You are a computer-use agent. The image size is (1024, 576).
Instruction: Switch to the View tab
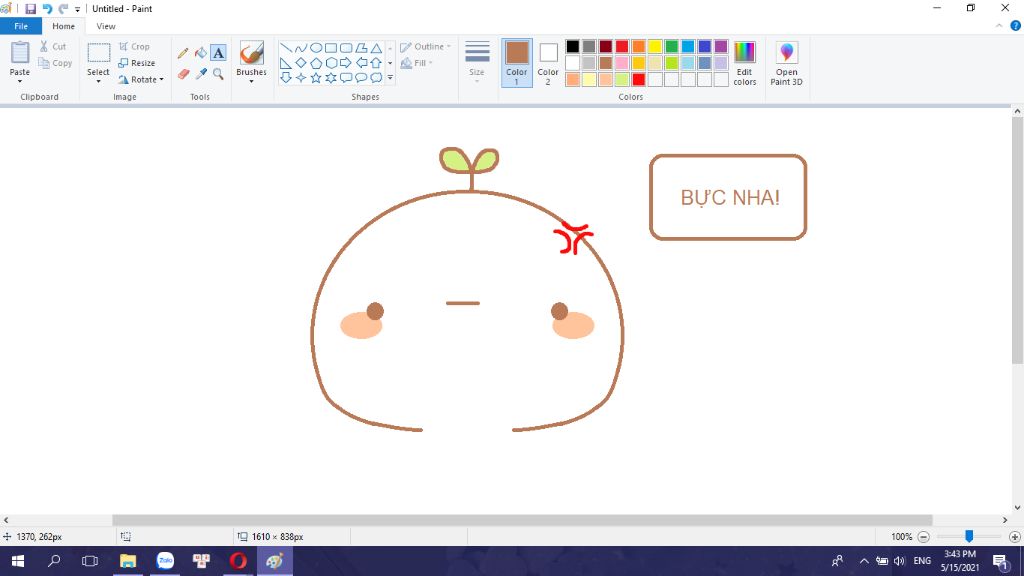pyautogui.click(x=106, y=26)
